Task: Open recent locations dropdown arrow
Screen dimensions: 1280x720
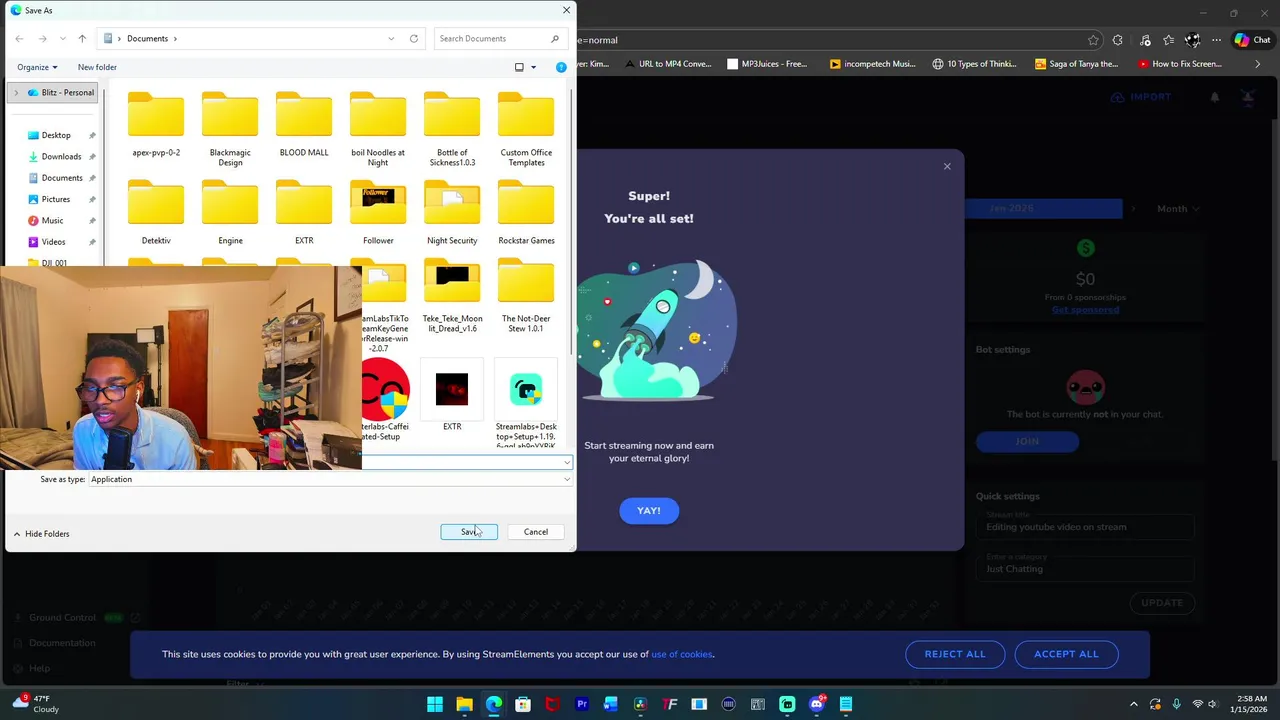Action: pyautogui.click(x=62, y=38)
